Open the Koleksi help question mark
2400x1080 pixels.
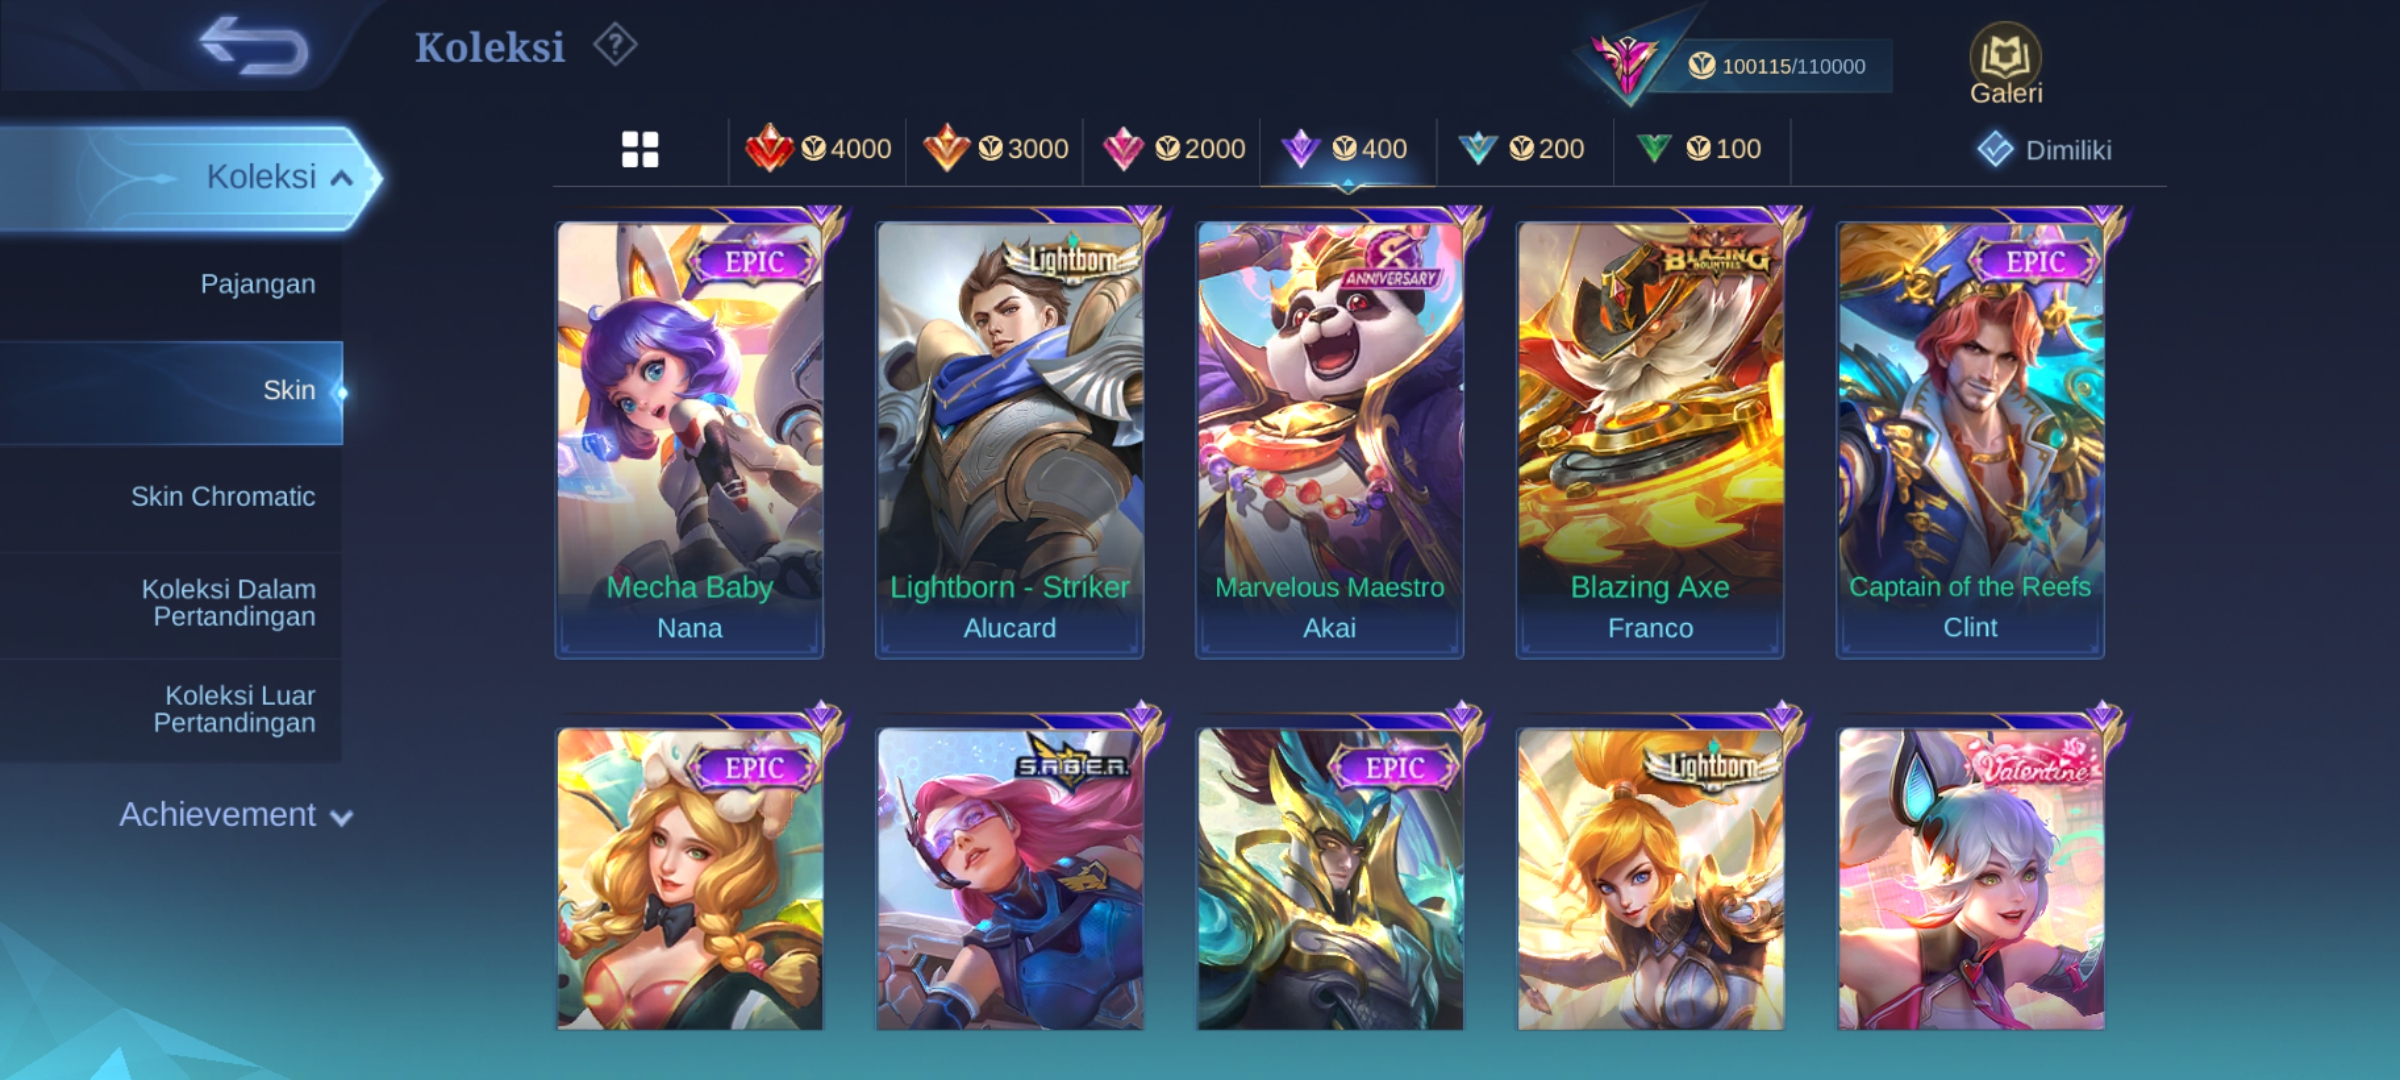tap(614, 45)
